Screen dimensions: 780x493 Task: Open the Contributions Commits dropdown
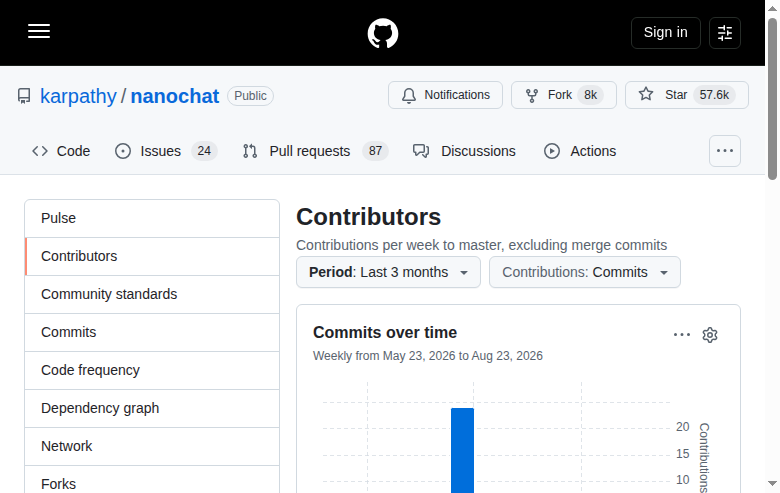tap(585, 272)
